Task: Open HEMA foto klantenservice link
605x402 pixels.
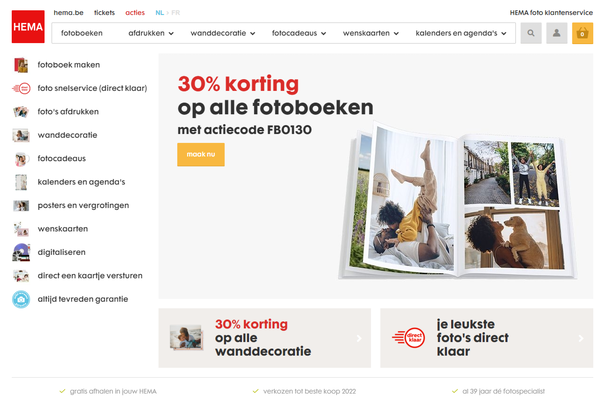Action: (x=551, y=13)
